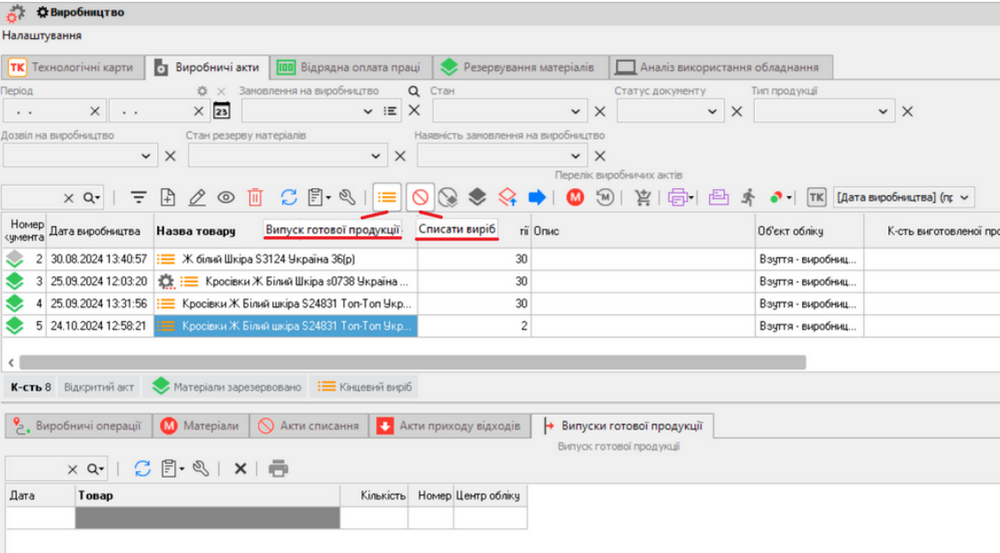Click the Випуск готової продукції toolbar icon
This screenshot has width=1000, height=553.
coord(387,197)
